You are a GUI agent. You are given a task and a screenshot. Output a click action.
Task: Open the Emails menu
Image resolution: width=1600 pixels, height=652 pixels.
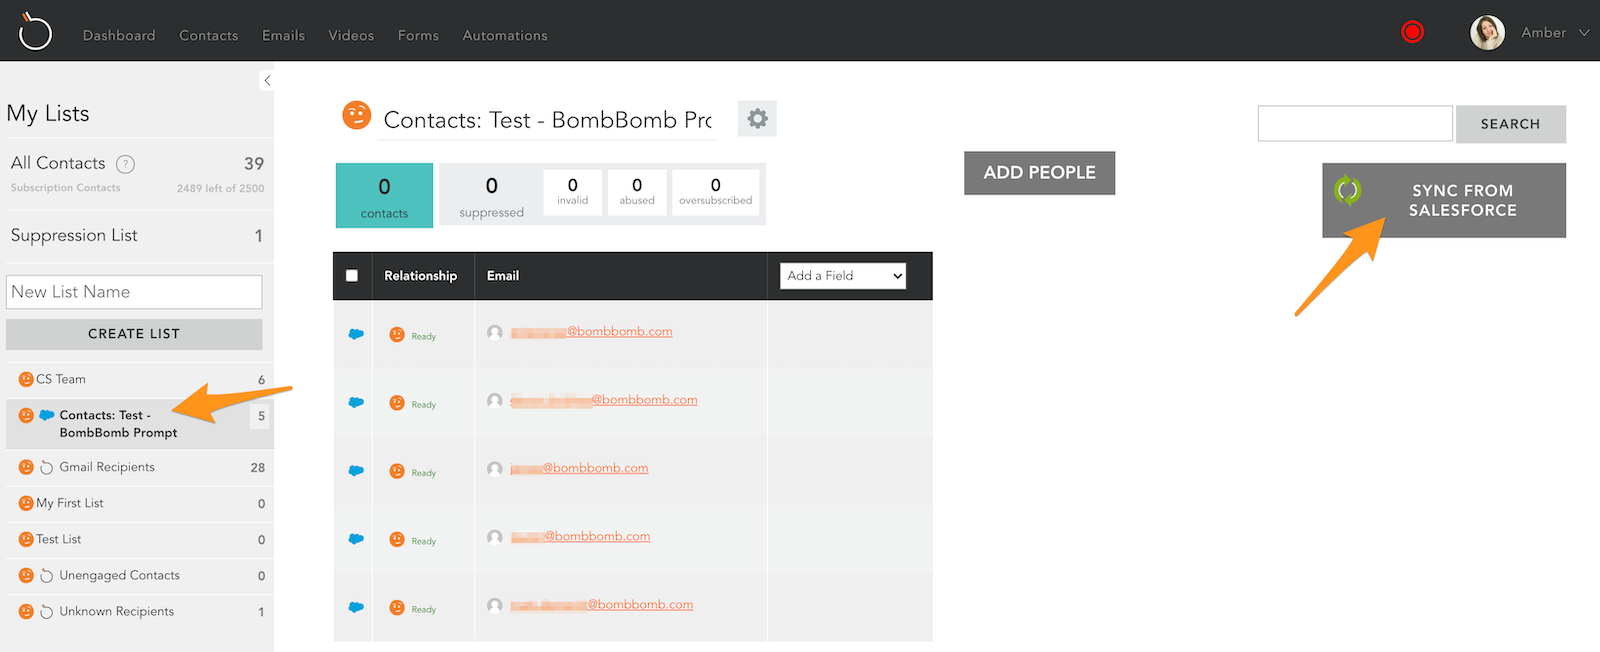283,35
